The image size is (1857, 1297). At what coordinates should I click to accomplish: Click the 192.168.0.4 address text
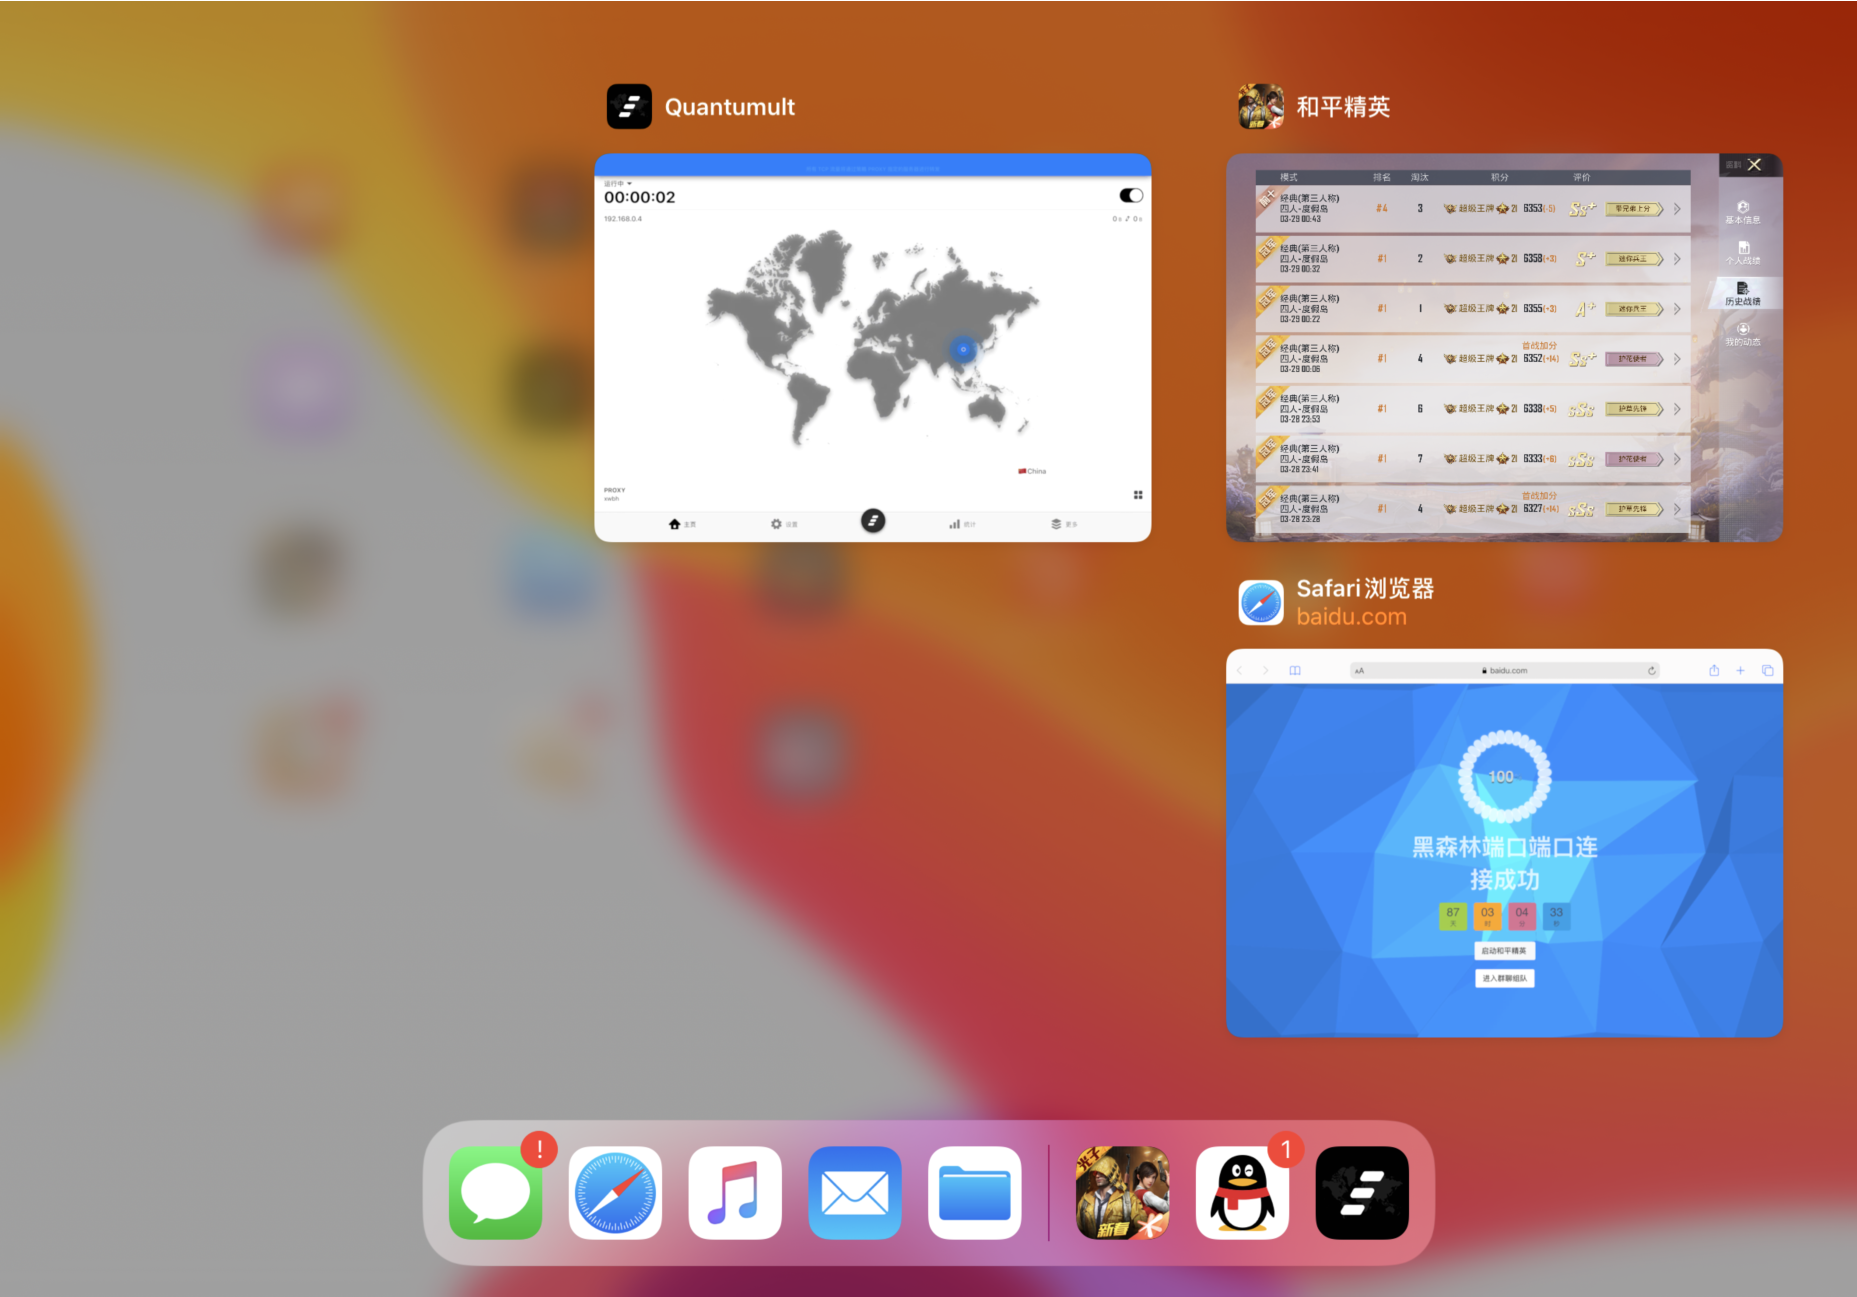623,219
